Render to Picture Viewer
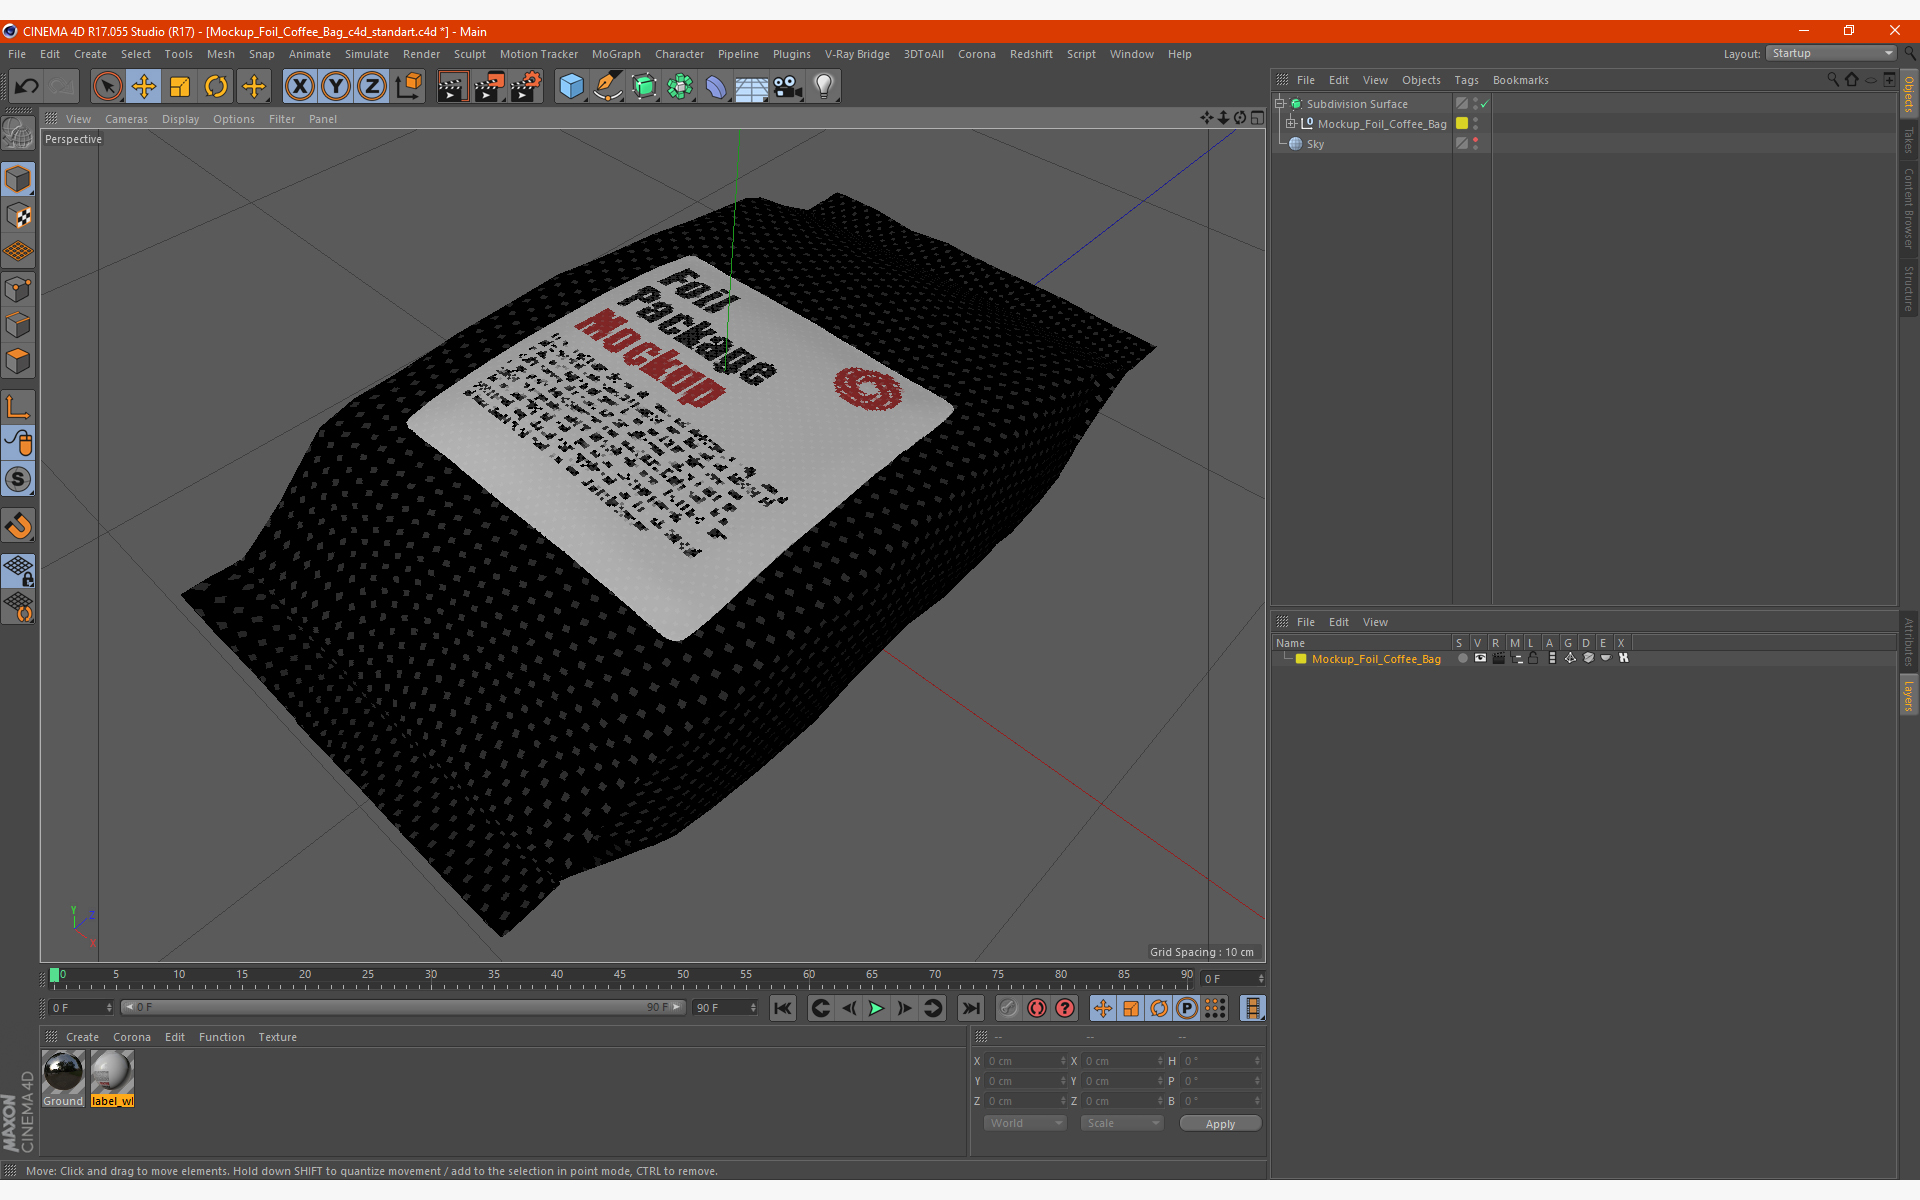Image resolution: width=1920 pixels, height=1200 pixels. (x=489, y=87)
